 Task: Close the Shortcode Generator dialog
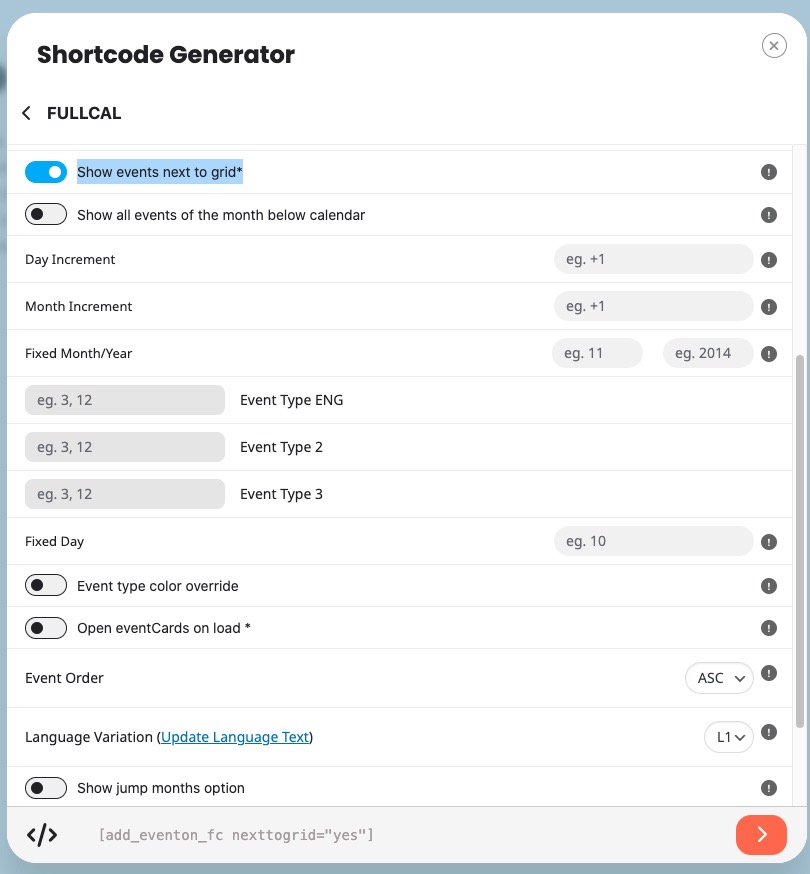(774, 46)
